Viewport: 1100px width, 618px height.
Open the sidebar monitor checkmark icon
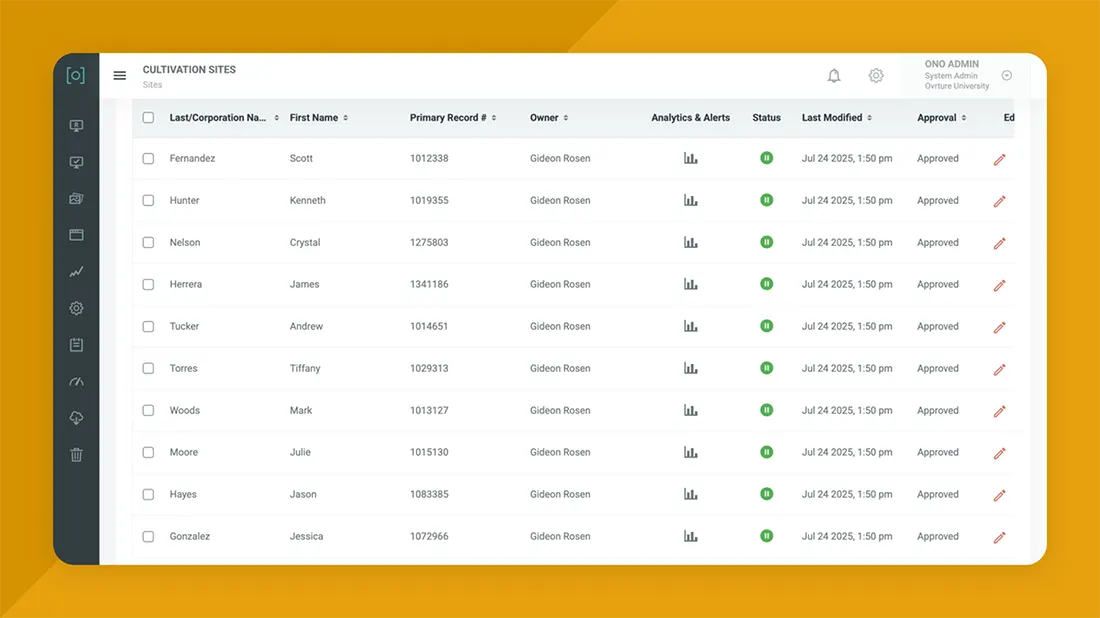(x=76, y=162)
